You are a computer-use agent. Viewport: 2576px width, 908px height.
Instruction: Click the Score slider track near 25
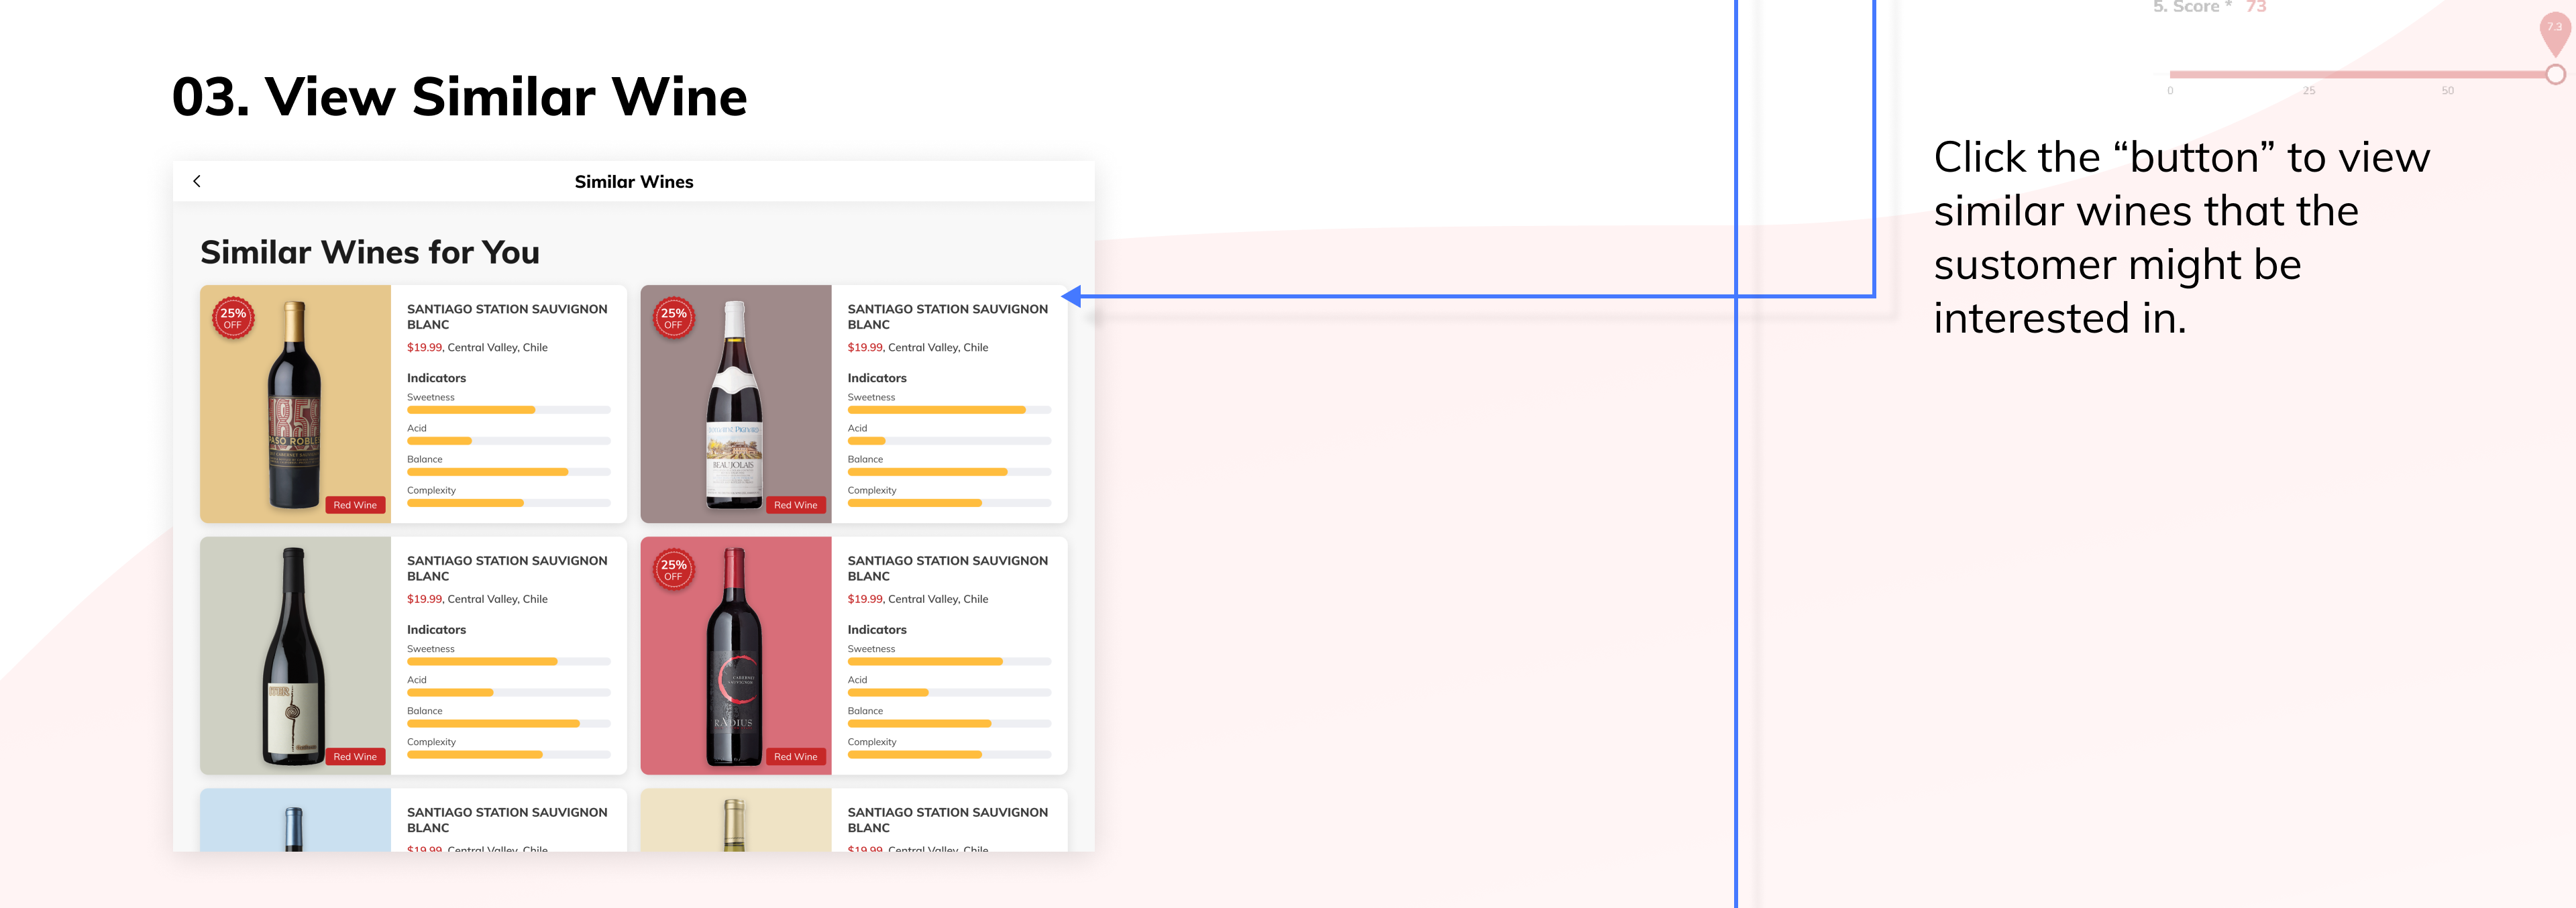[2309, 74]
